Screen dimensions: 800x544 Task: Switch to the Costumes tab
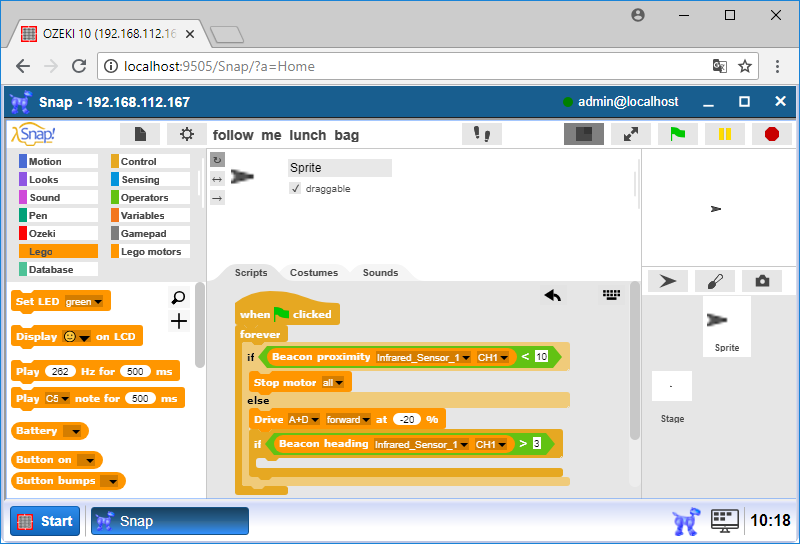tap(313, 272)
